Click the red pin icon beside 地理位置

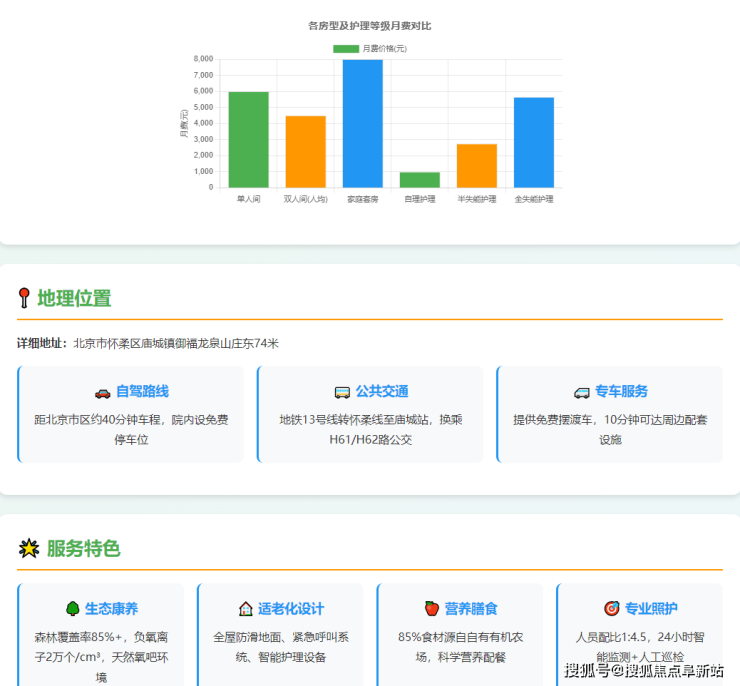[x=24, y=298]
